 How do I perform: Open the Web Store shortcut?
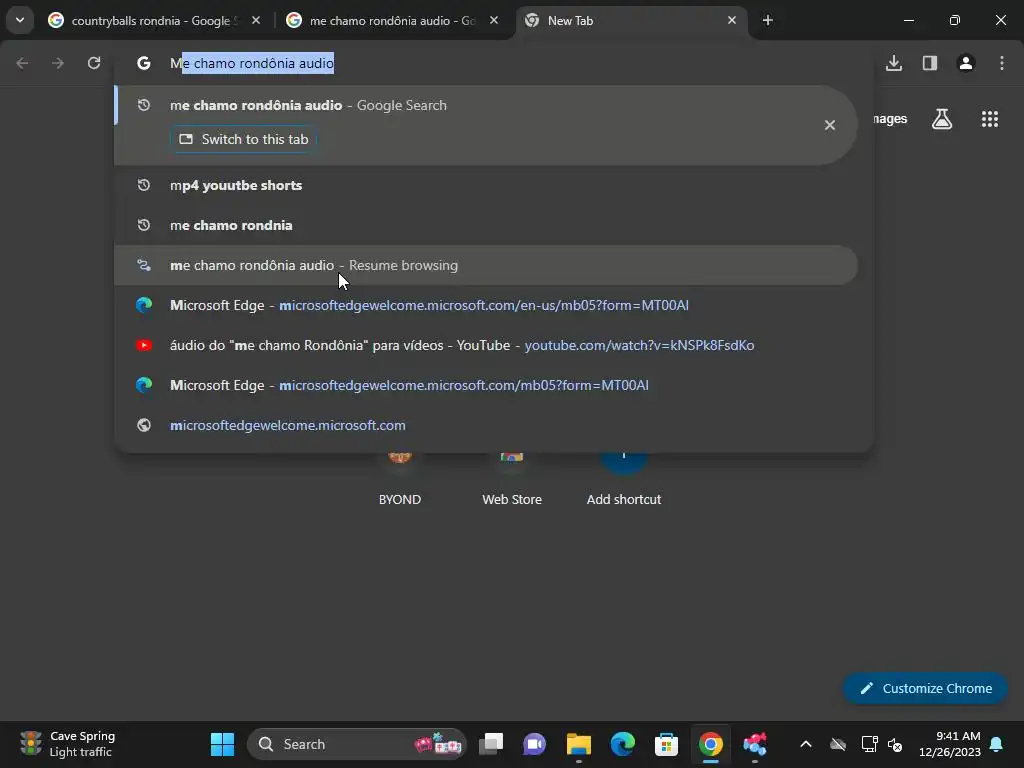[x=512, y=480]
